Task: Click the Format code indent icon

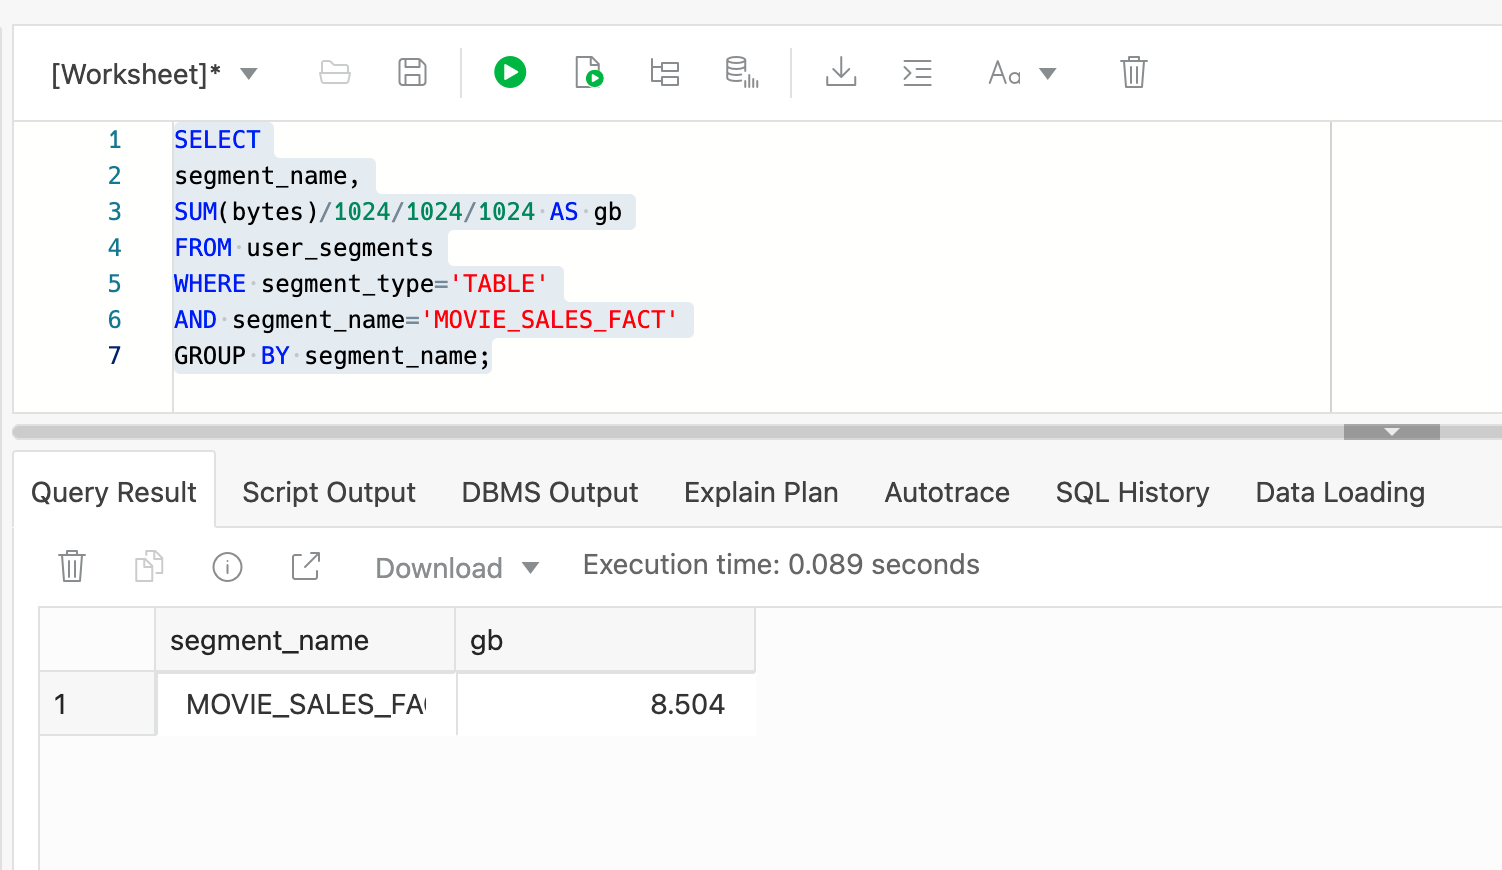Action: 917,72
